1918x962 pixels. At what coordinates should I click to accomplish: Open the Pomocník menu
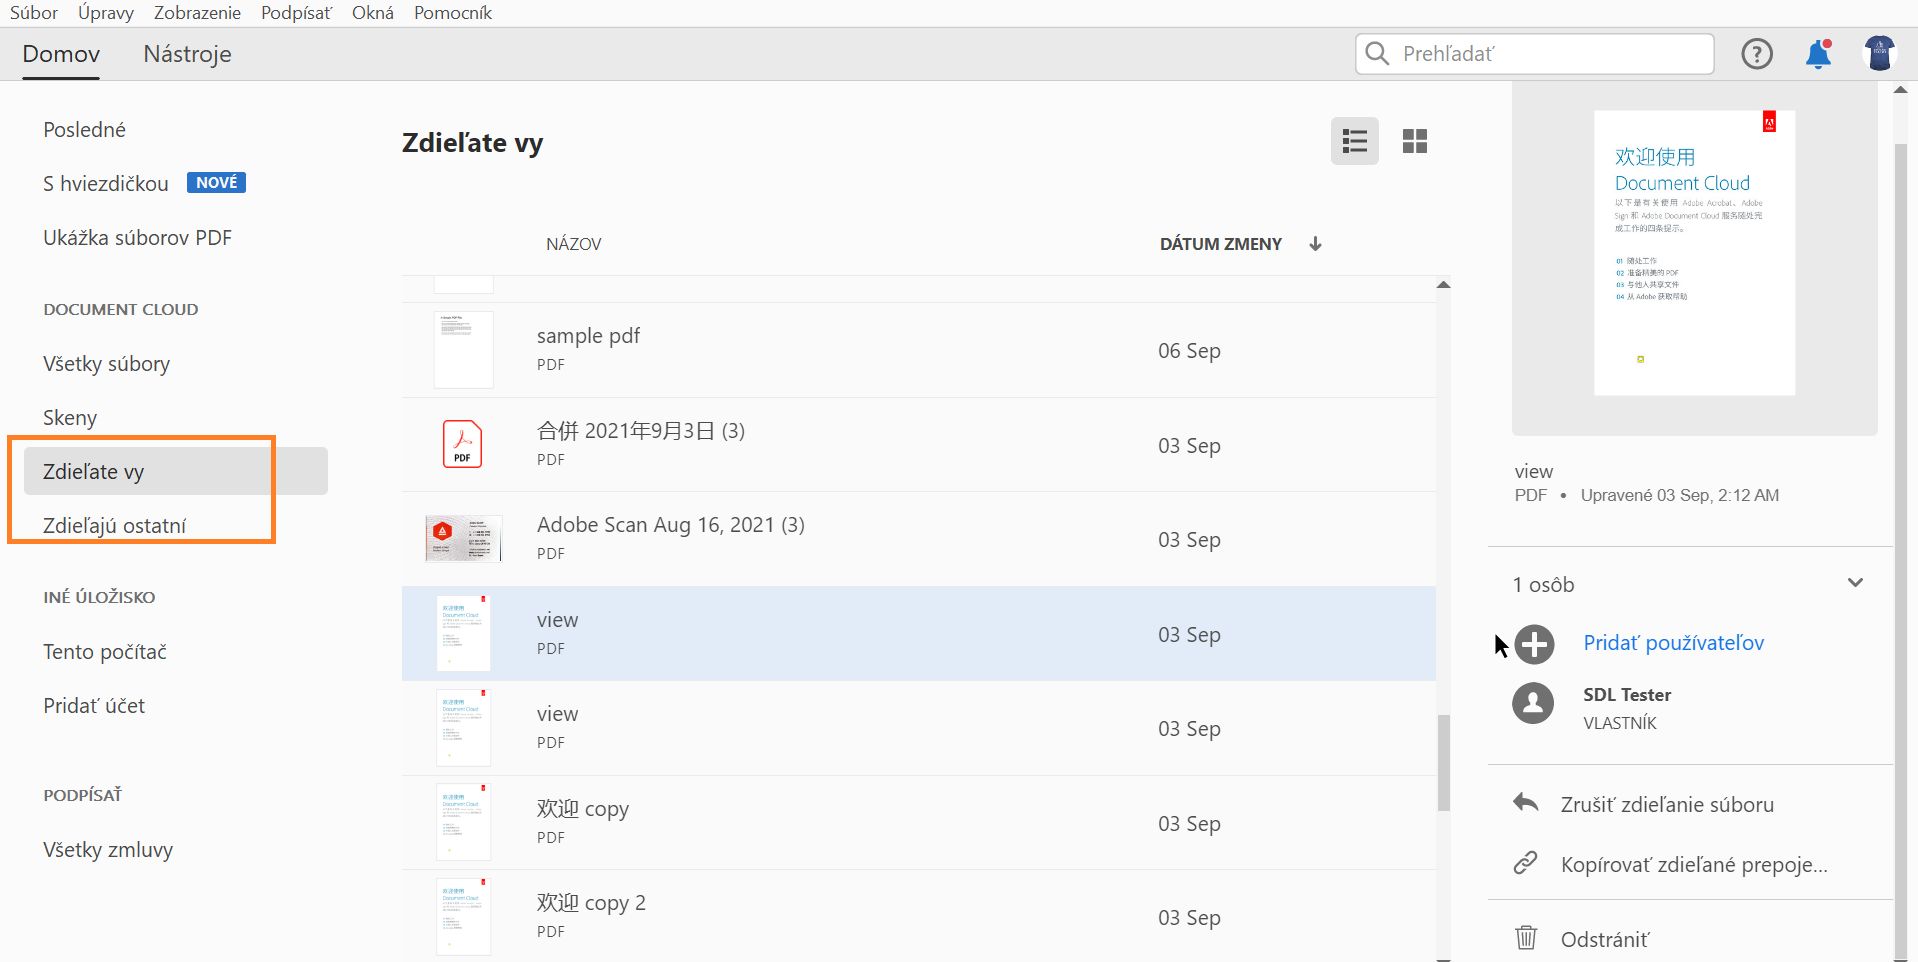pyautogui.click(x=453, y=13)
